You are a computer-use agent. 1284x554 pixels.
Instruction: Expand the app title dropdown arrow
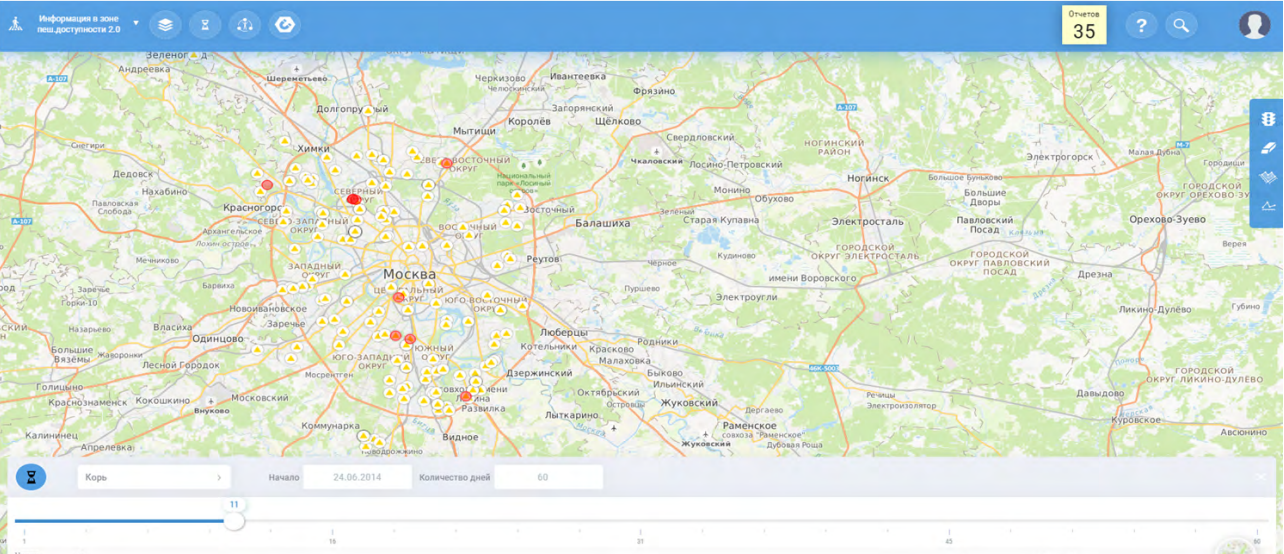coord(136,22)
